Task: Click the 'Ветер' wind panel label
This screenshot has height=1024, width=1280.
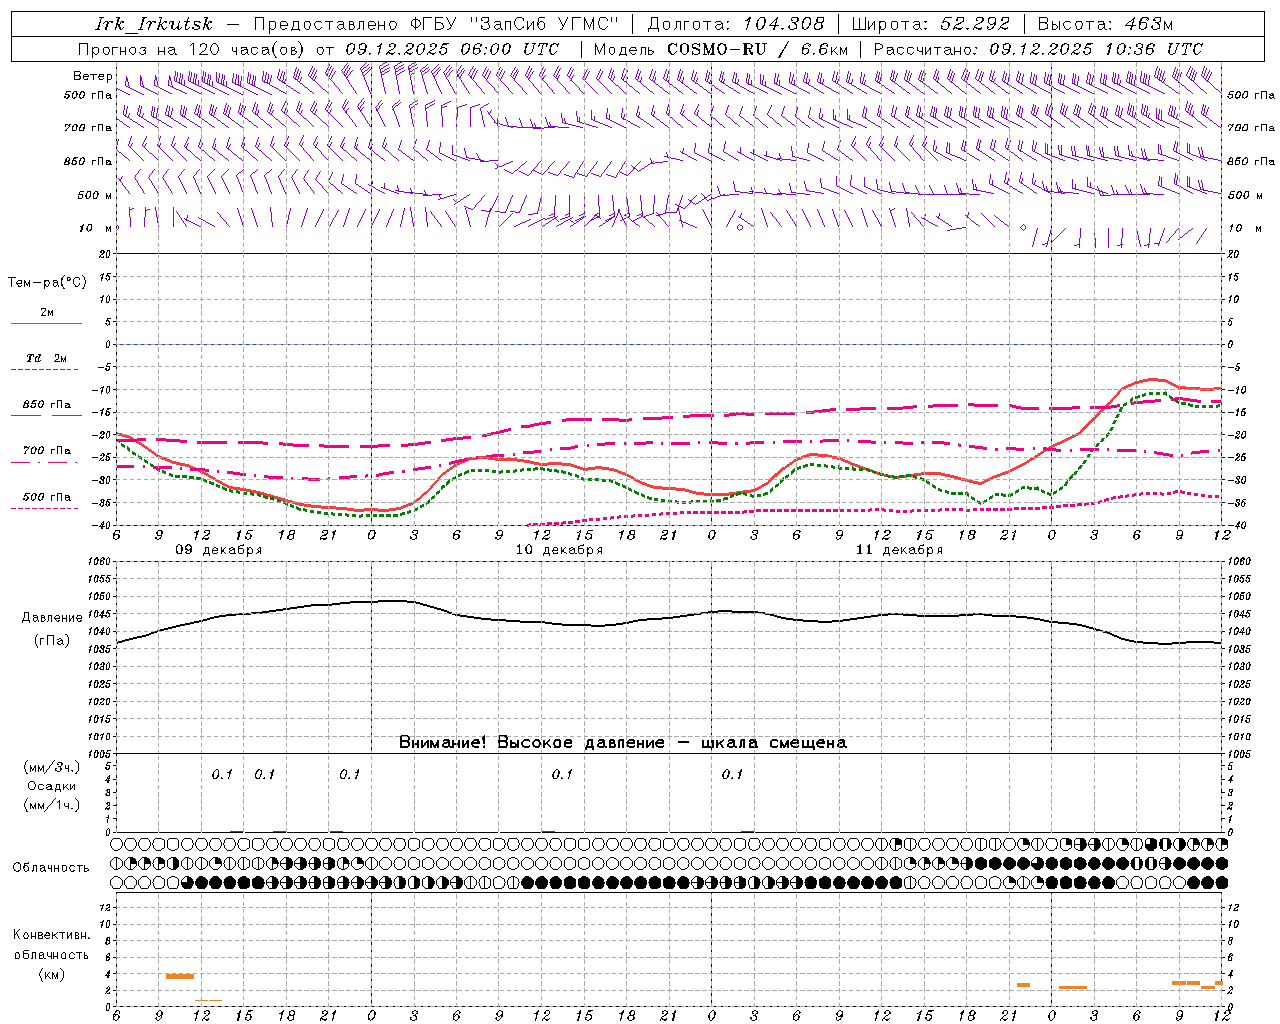Action: pyautogui.click(x=92, y=76)
